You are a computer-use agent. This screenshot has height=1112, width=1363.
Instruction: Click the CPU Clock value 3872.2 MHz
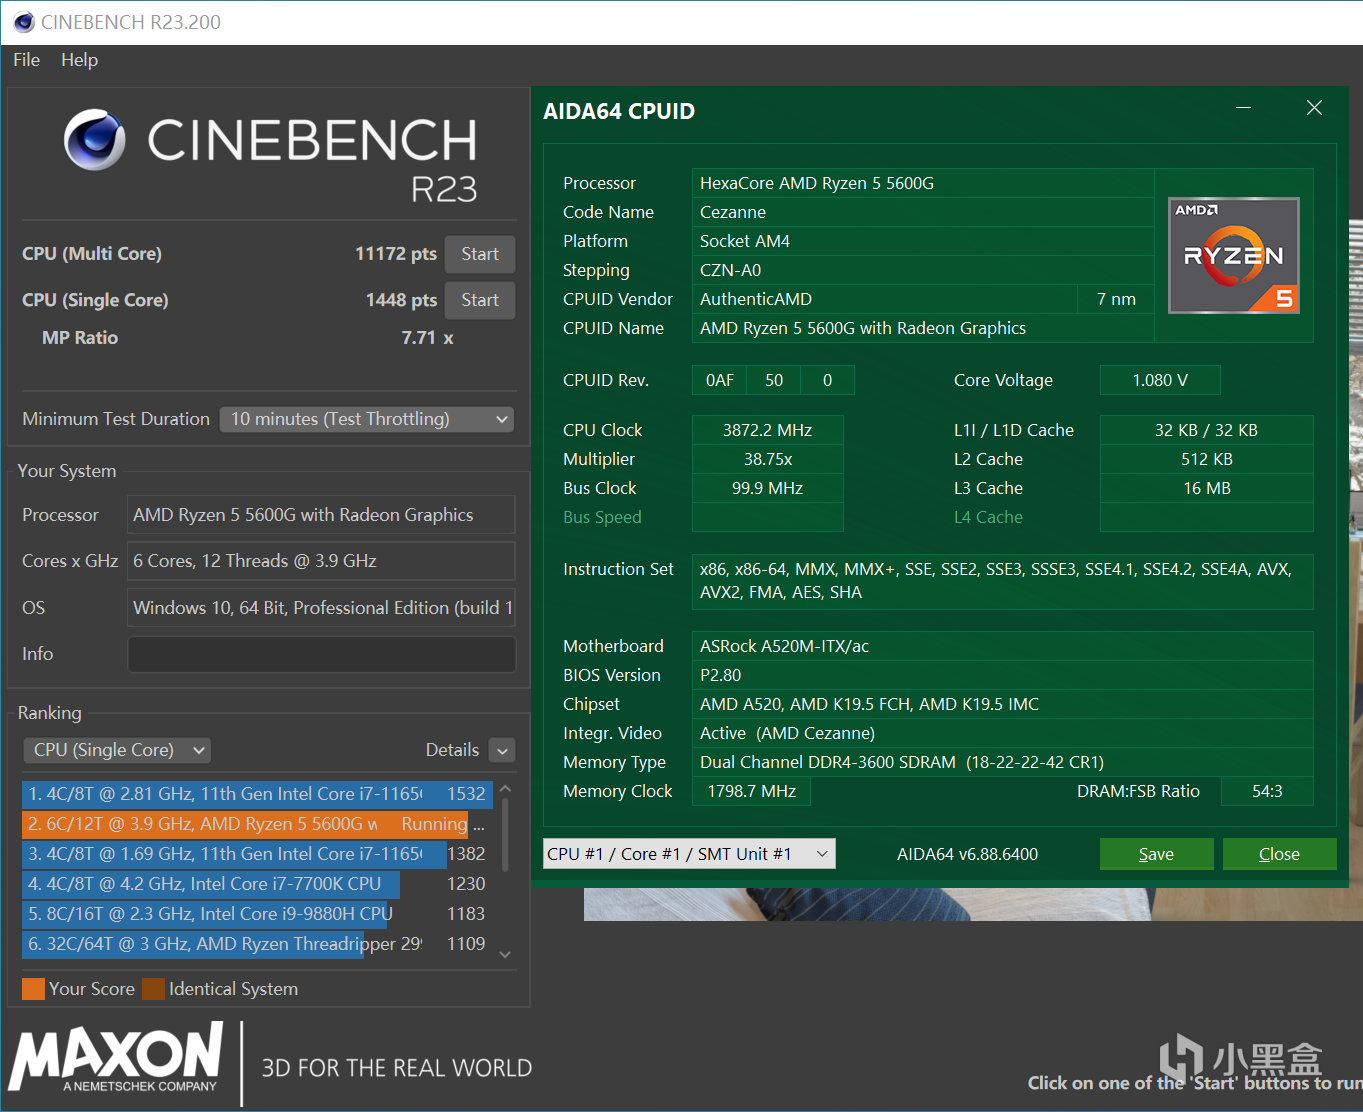coord(768,430)
